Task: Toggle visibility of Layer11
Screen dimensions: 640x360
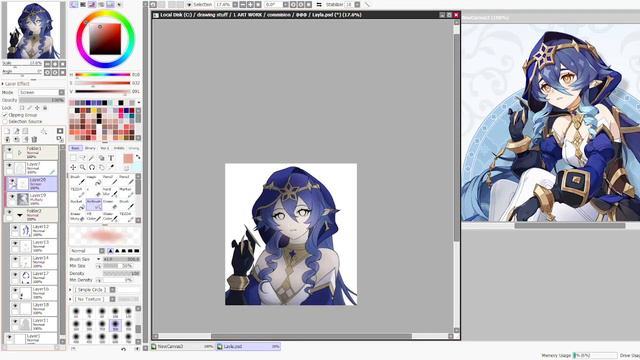Action: pos(15,322)
